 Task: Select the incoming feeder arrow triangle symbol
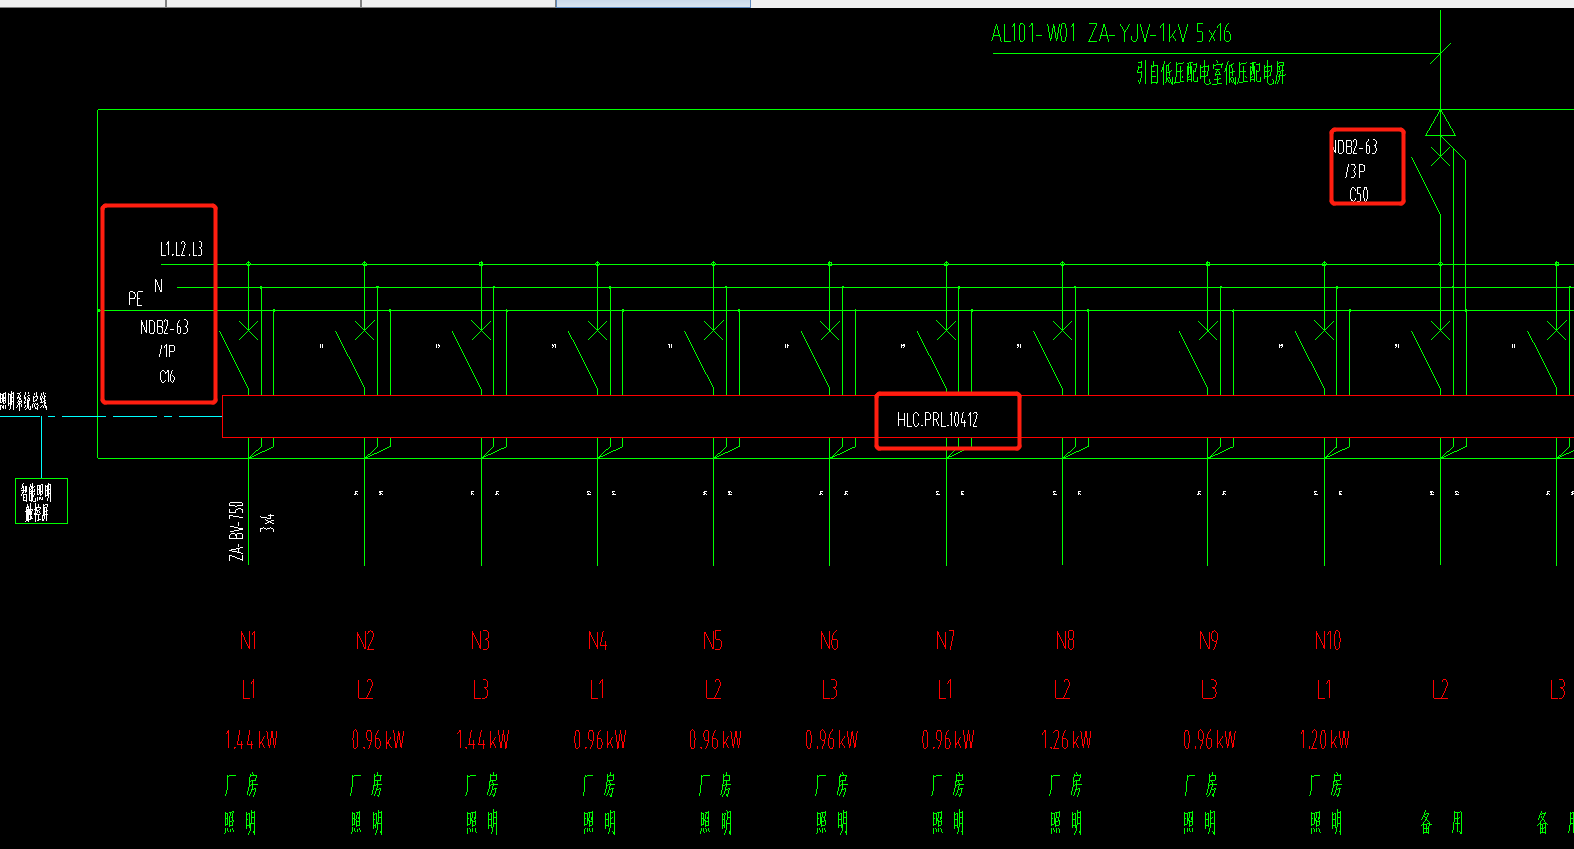[1440, 123]
